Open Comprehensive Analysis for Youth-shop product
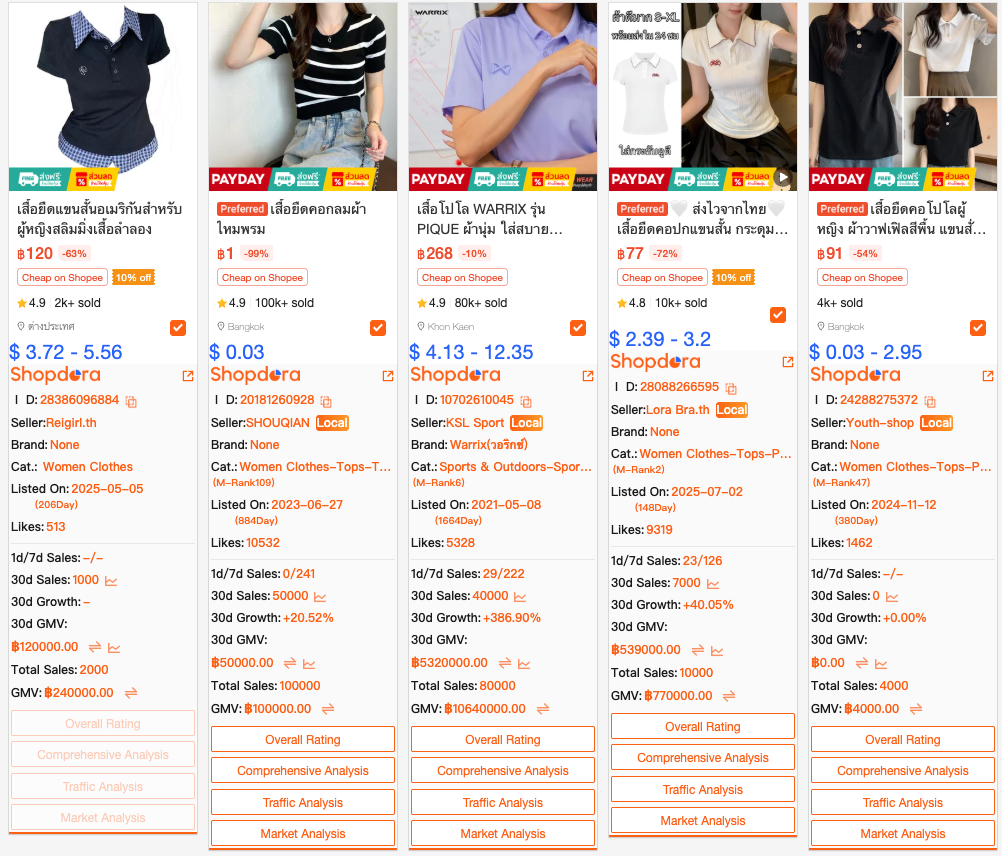This screenshot has width=1002, height=856. [903, 771]
